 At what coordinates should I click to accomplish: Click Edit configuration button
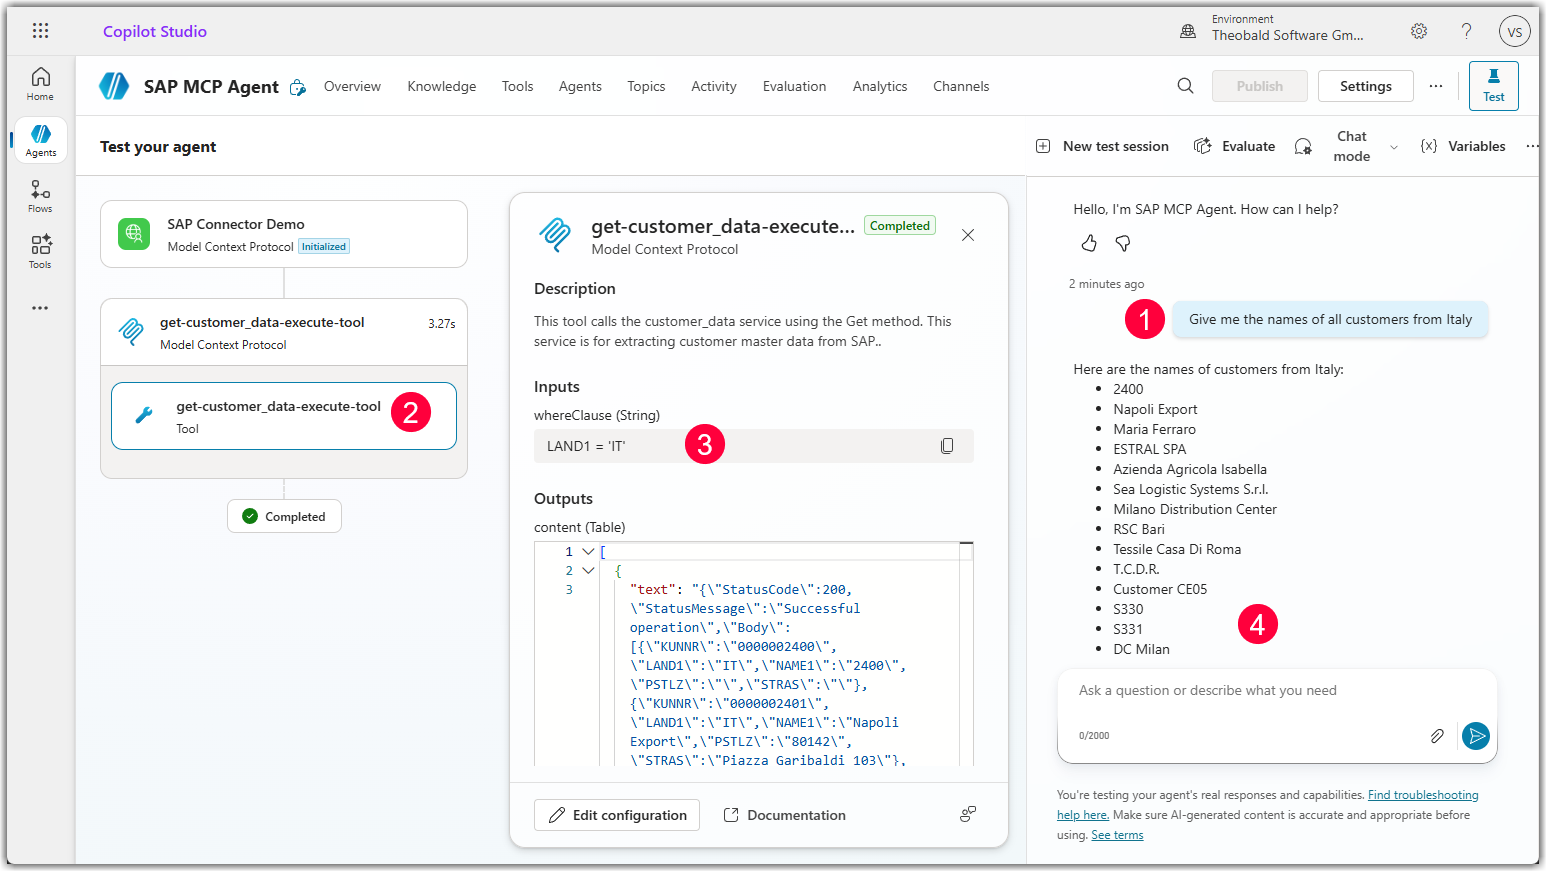pos(617,815)
